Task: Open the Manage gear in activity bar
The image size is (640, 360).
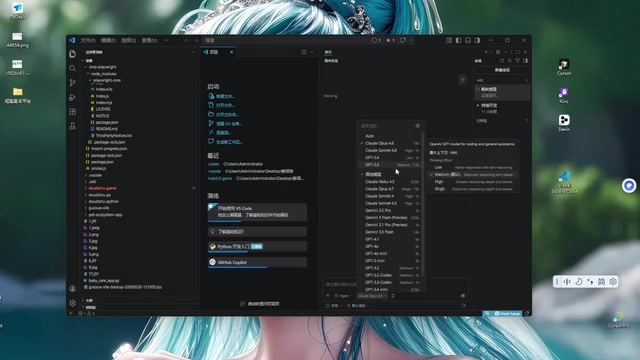Action: [73, 303]
